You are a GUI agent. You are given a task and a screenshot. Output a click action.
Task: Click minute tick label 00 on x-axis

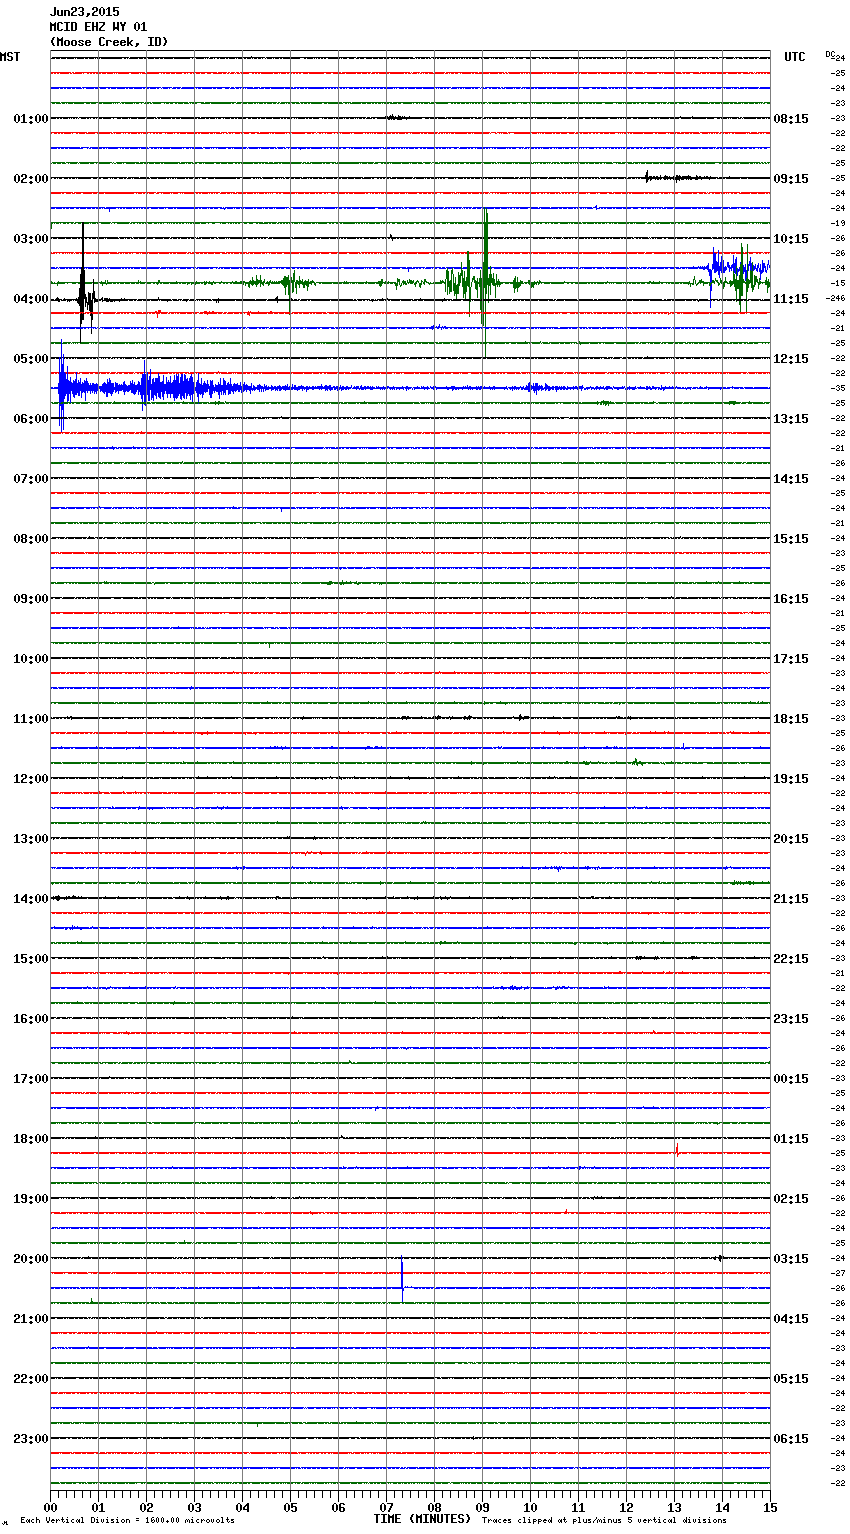(x=50, y=1507)
